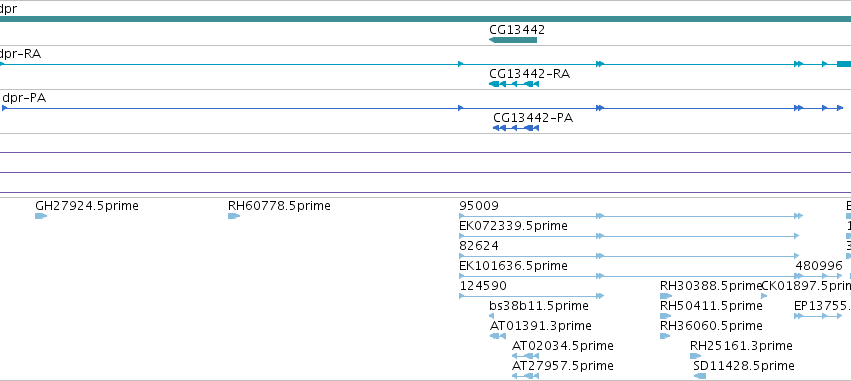Click the CG13442-PA protein glyph
The image size is (851, 381).
(x=516, y=128)
